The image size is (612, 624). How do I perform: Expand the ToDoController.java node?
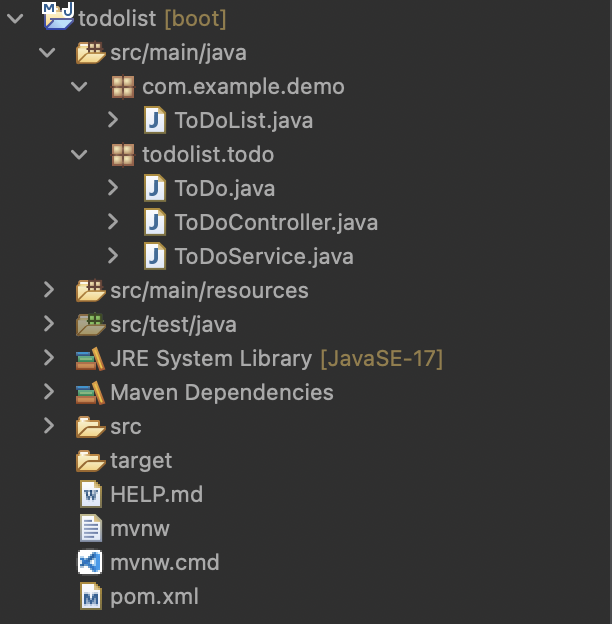[113, 222]
